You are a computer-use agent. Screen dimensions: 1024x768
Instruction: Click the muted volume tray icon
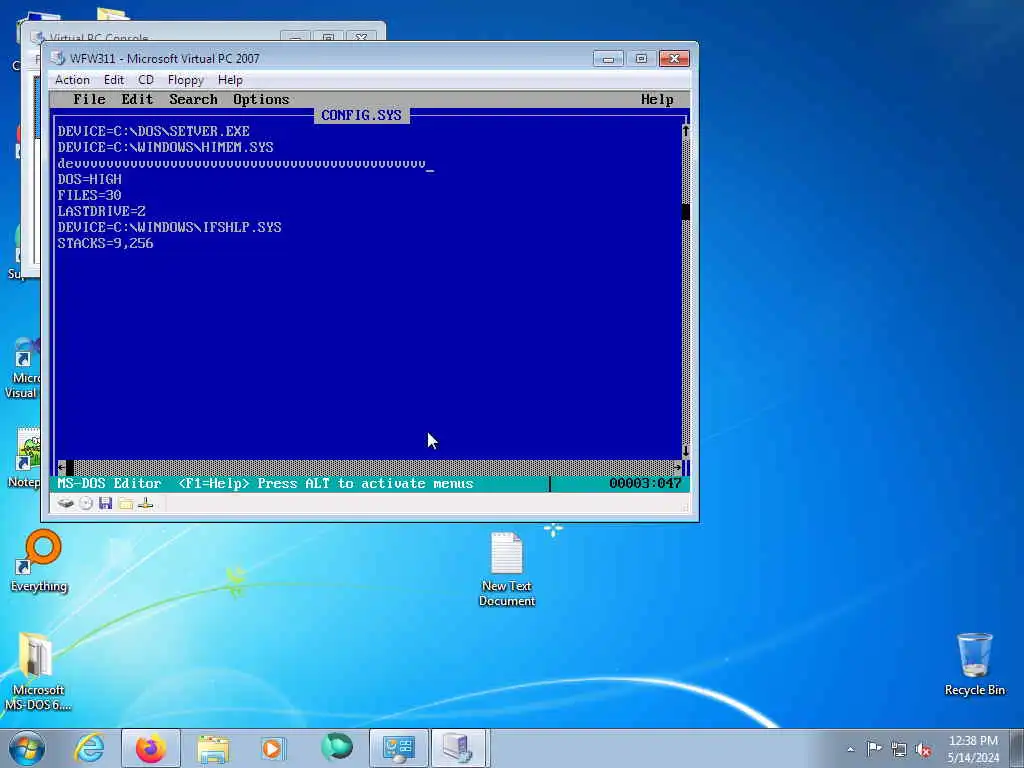click(923, 750)
